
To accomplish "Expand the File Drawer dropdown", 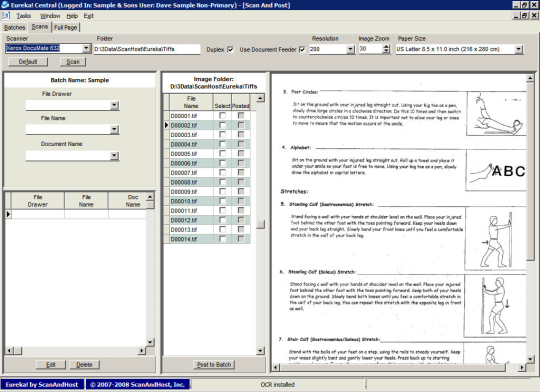I will (x=114, y=105).
